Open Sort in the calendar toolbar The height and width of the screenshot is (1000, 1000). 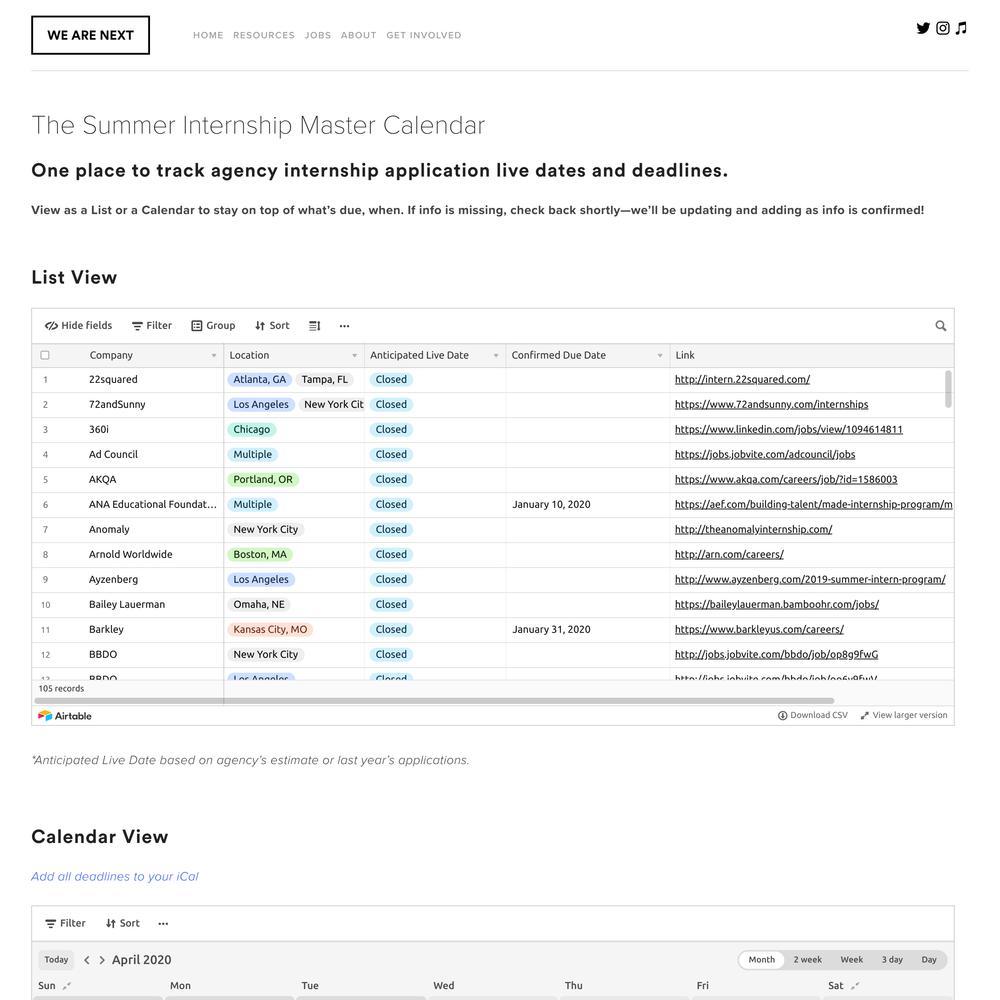122,923
